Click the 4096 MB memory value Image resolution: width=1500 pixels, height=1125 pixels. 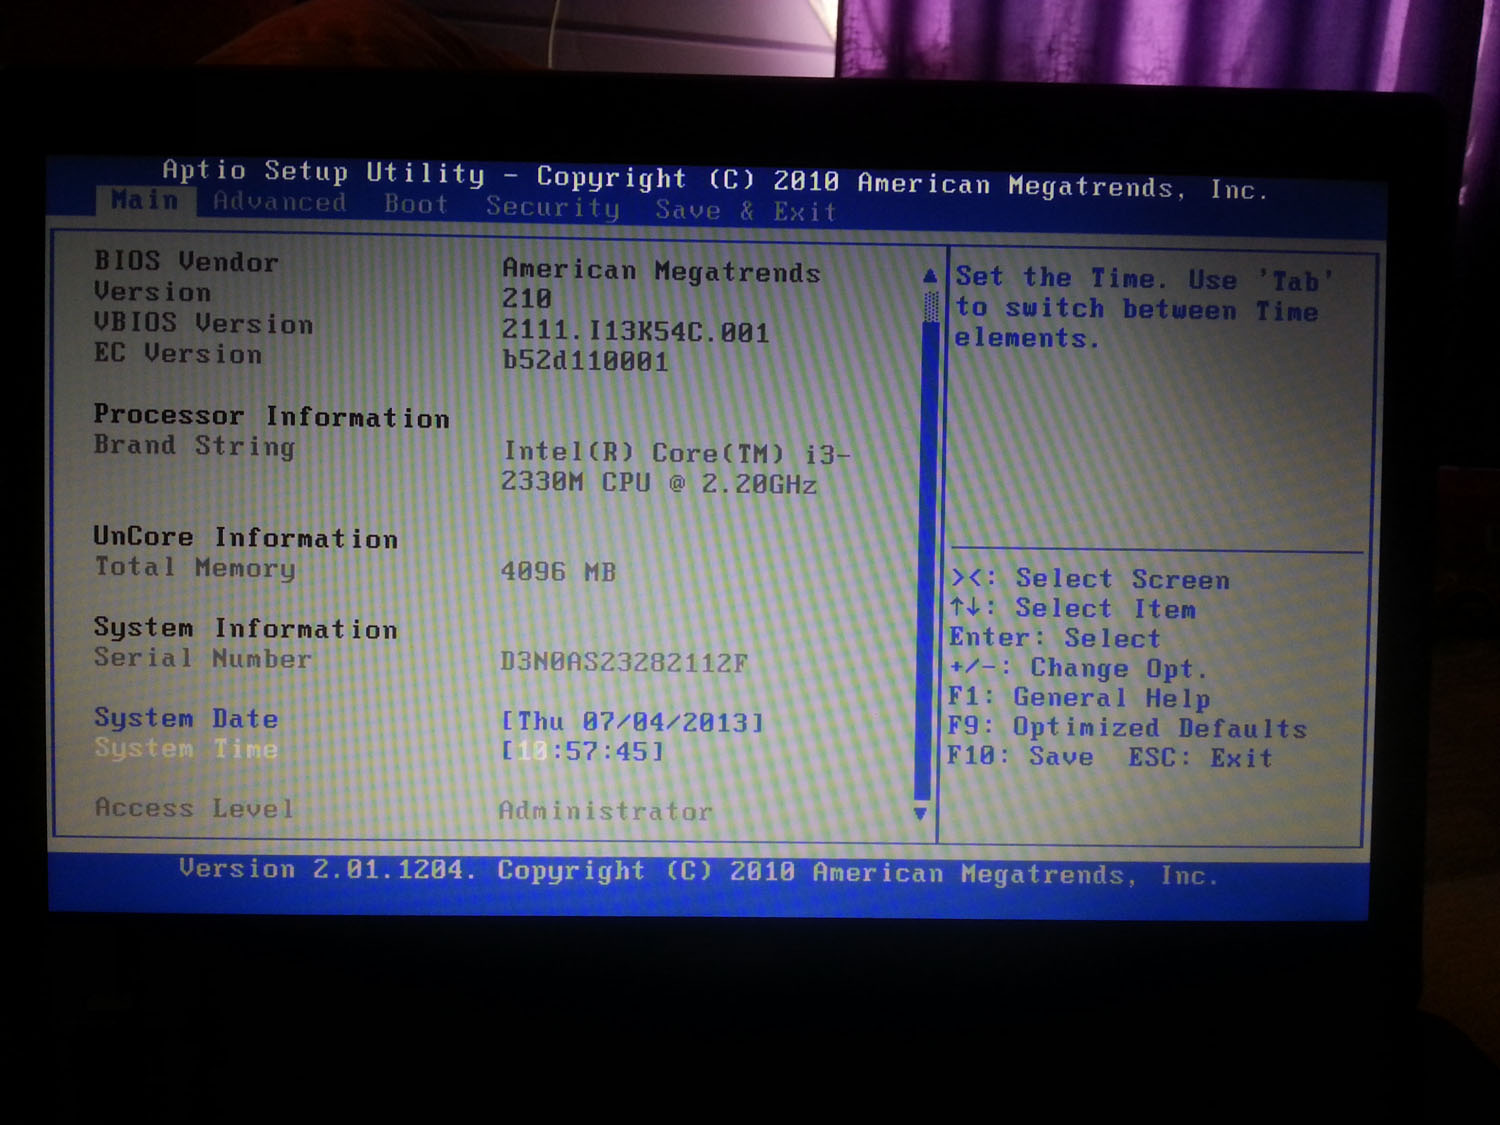pyautogui.click(x=558, y=571)
